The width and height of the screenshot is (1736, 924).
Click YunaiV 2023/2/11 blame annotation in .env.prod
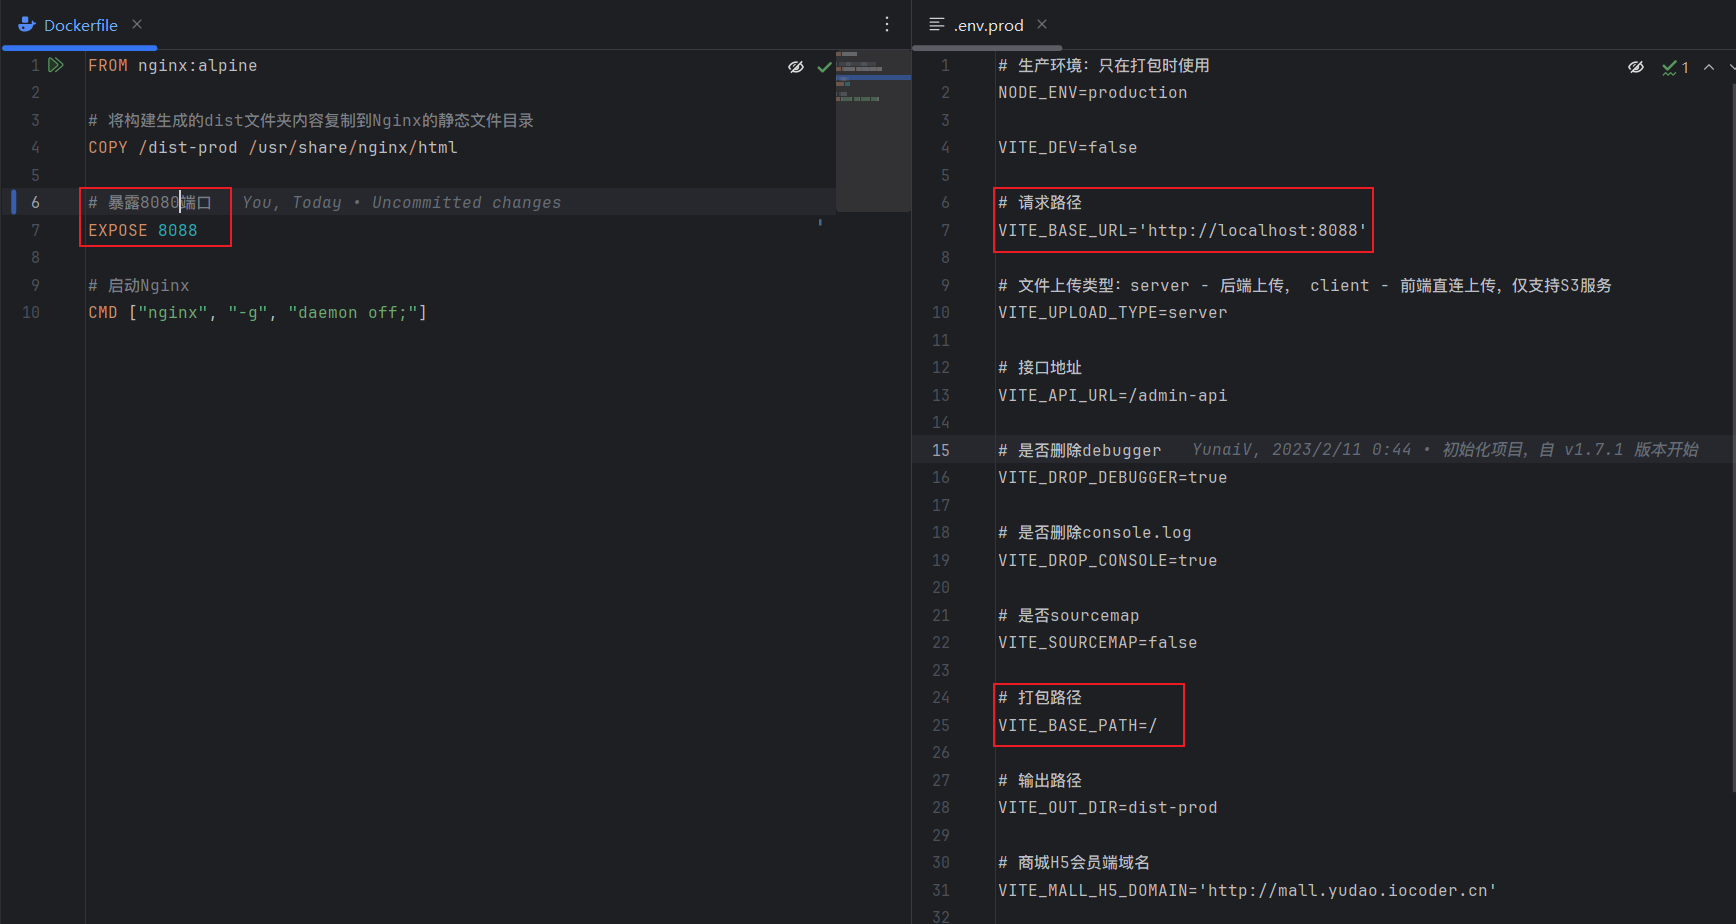pyautogui.click(x=1445, y=450)
